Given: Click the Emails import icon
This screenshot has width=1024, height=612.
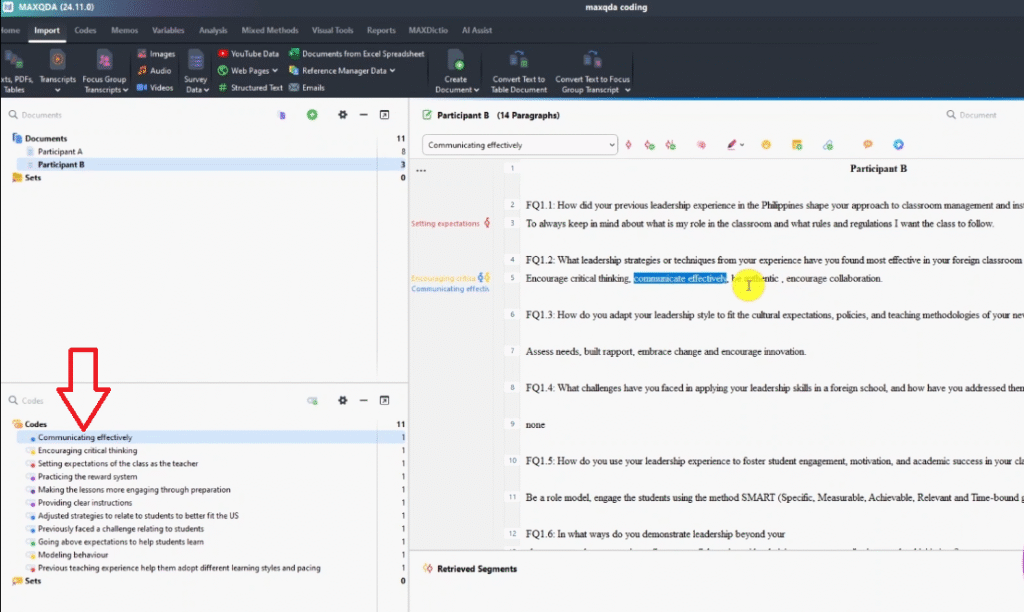Looking at the screenshot, I should (293, 88).
